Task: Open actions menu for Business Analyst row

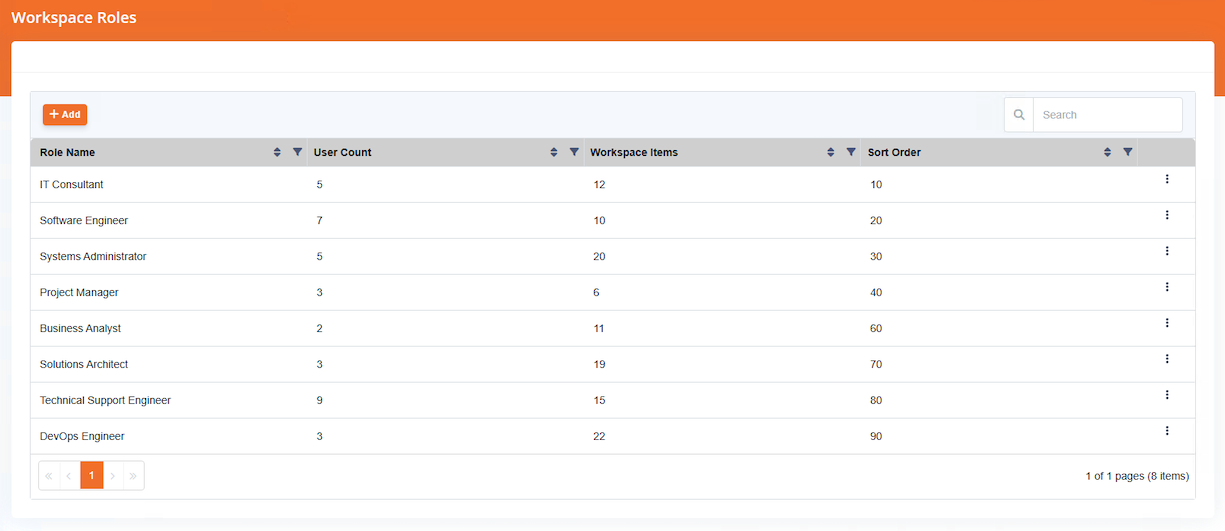Action: (1167, 323)
